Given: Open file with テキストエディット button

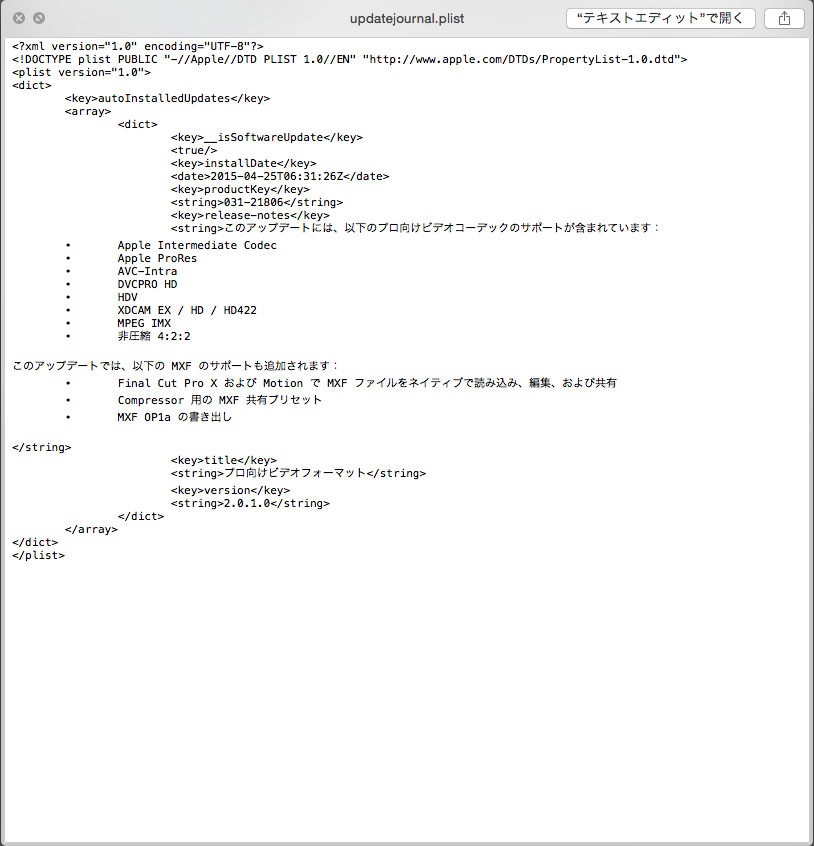Looking at the screenshot, I should tap(660, 18).
